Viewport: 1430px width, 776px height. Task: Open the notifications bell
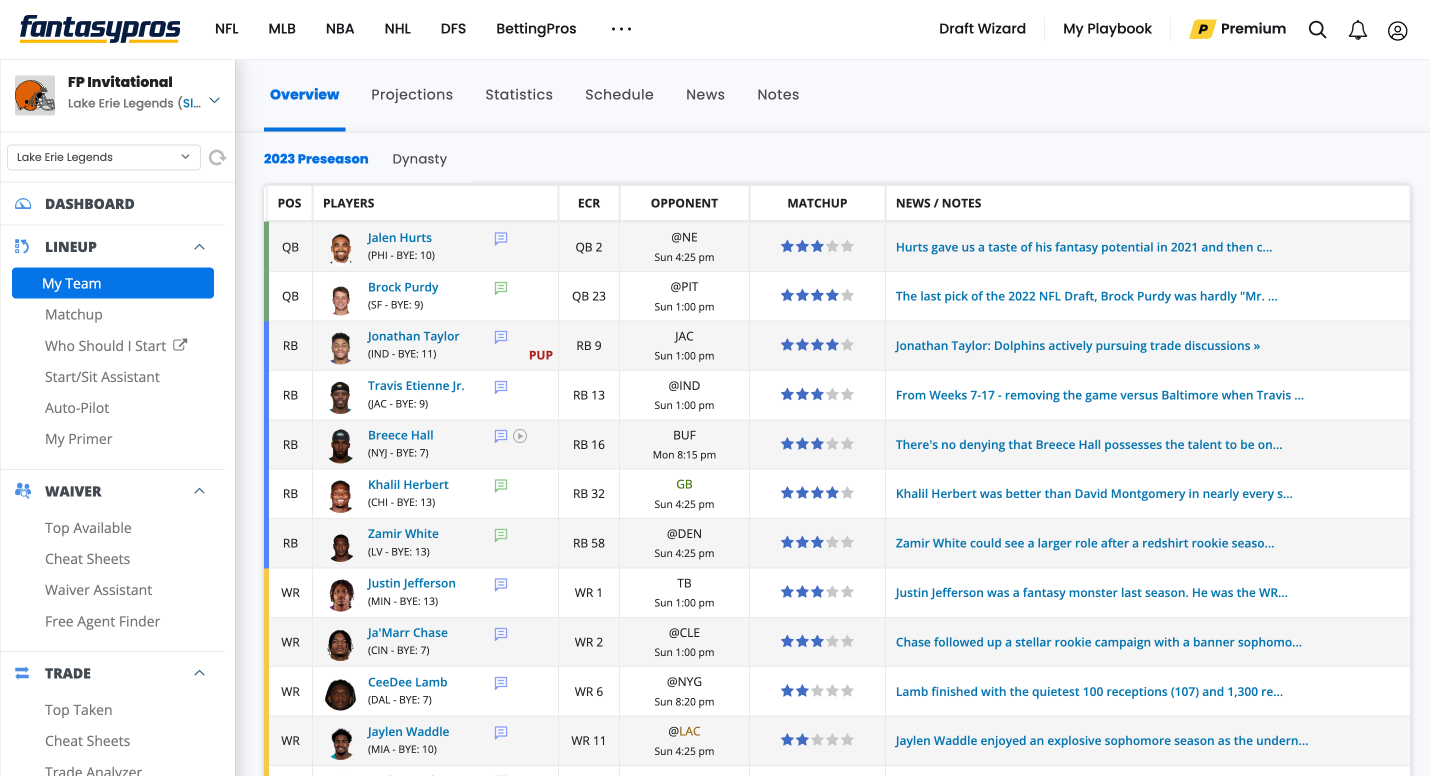pos(1357,30)
